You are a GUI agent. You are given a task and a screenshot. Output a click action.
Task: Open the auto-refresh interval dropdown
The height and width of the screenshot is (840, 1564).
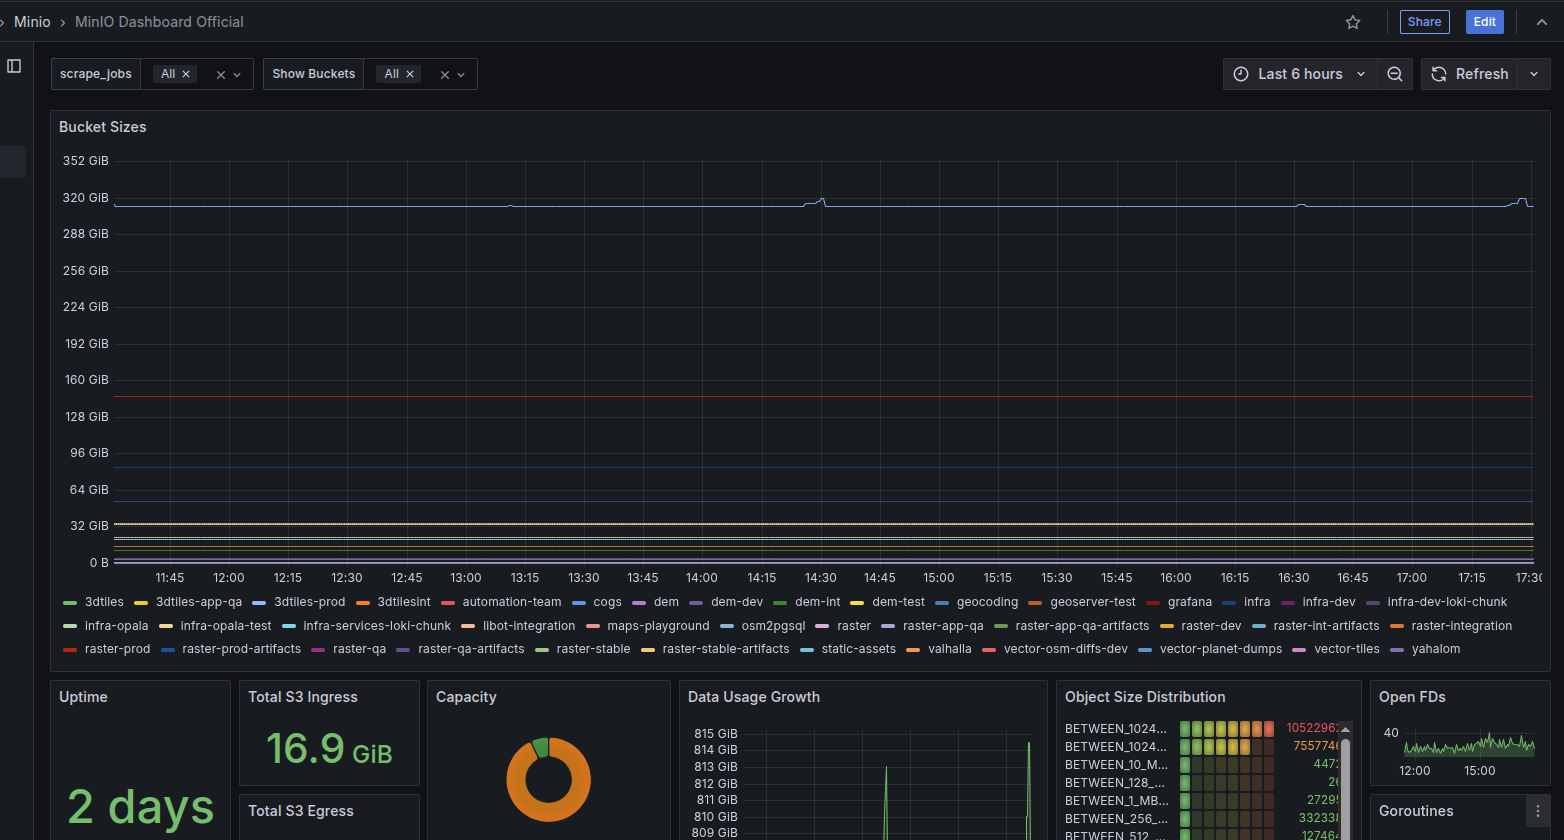(1533, 73)
